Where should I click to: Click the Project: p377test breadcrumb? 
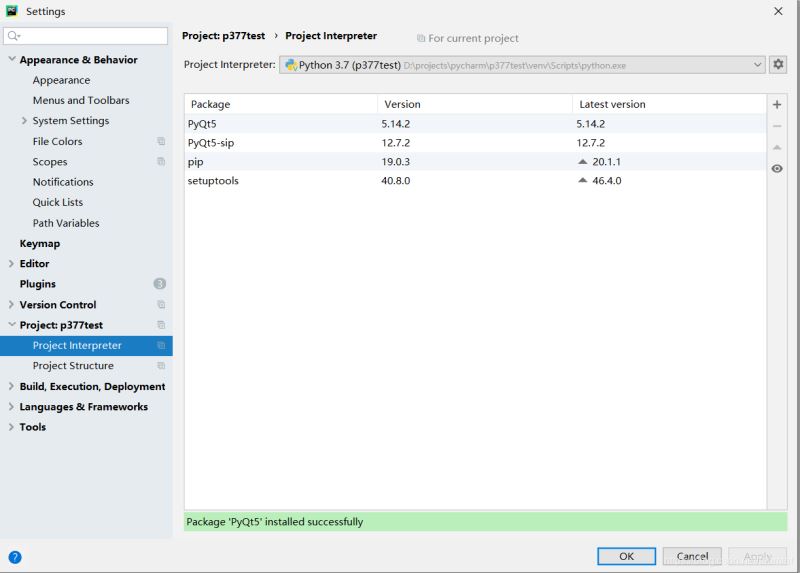(x=223, y=36)
